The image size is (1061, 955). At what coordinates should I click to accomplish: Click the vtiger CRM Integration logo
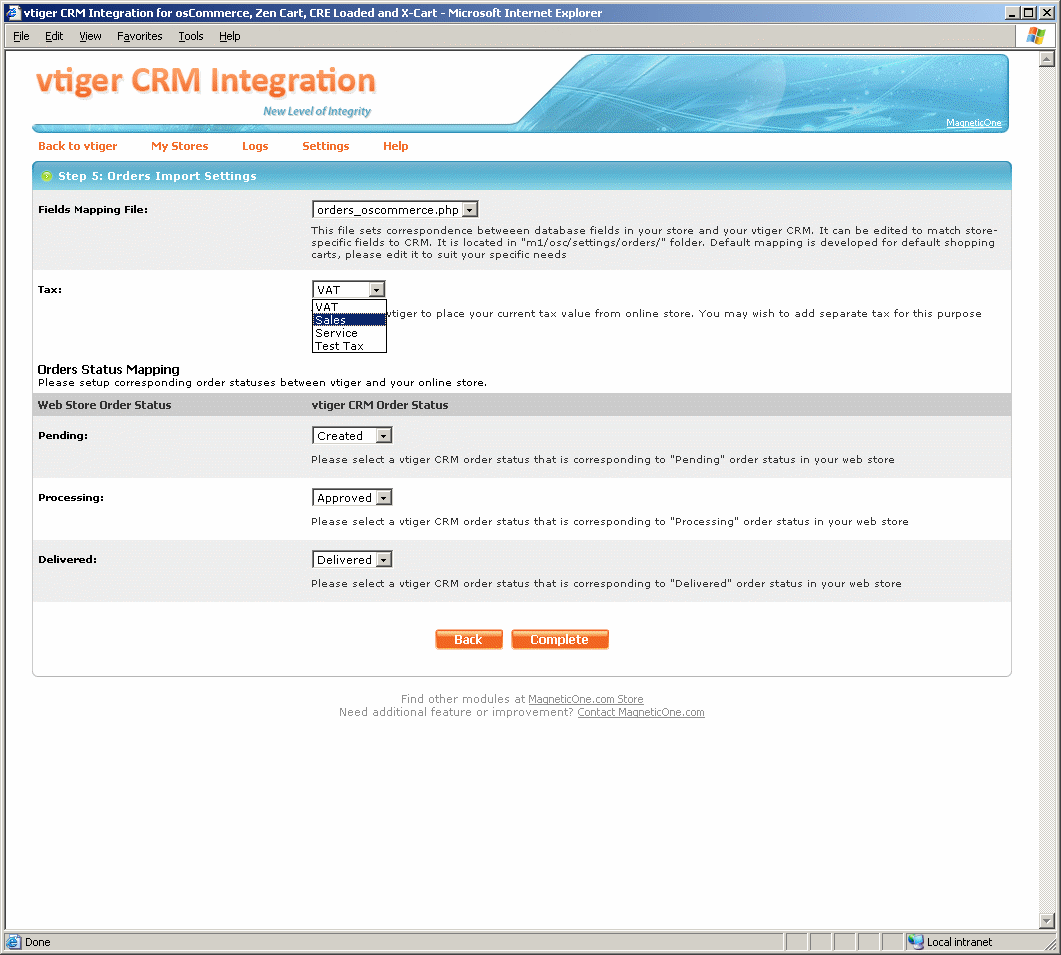[206, 81]
